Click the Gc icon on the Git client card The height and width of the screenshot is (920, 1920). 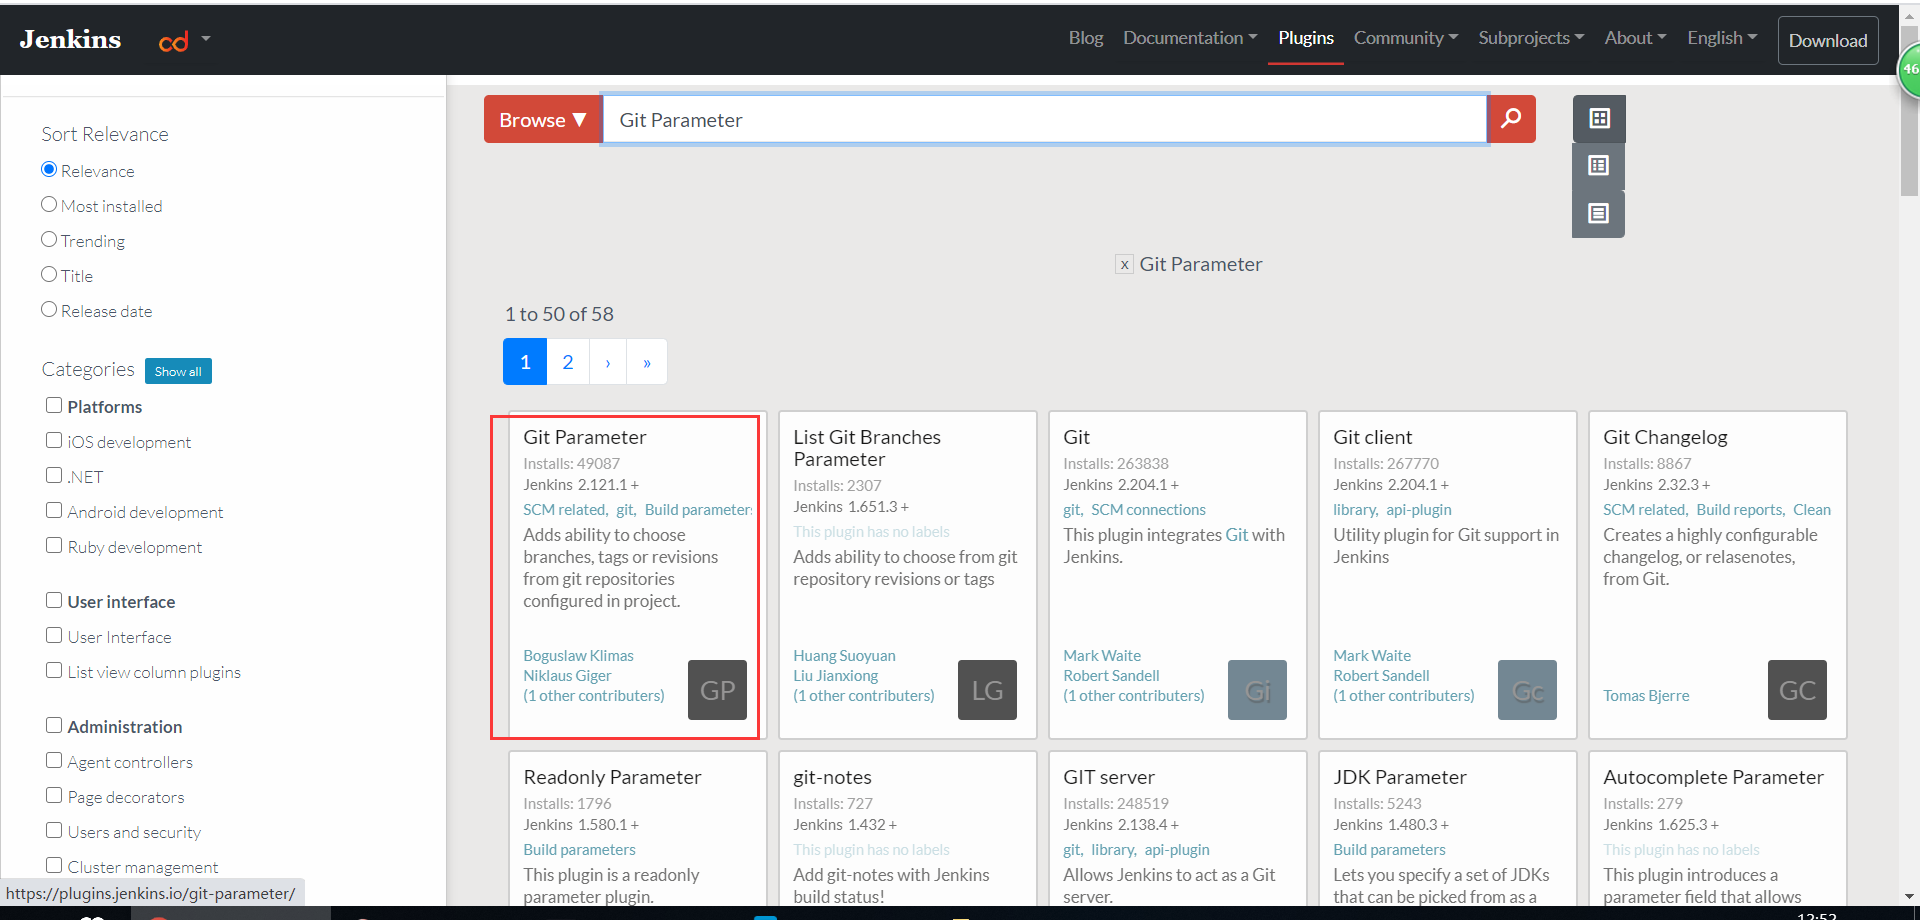[x=1527, y=690]
